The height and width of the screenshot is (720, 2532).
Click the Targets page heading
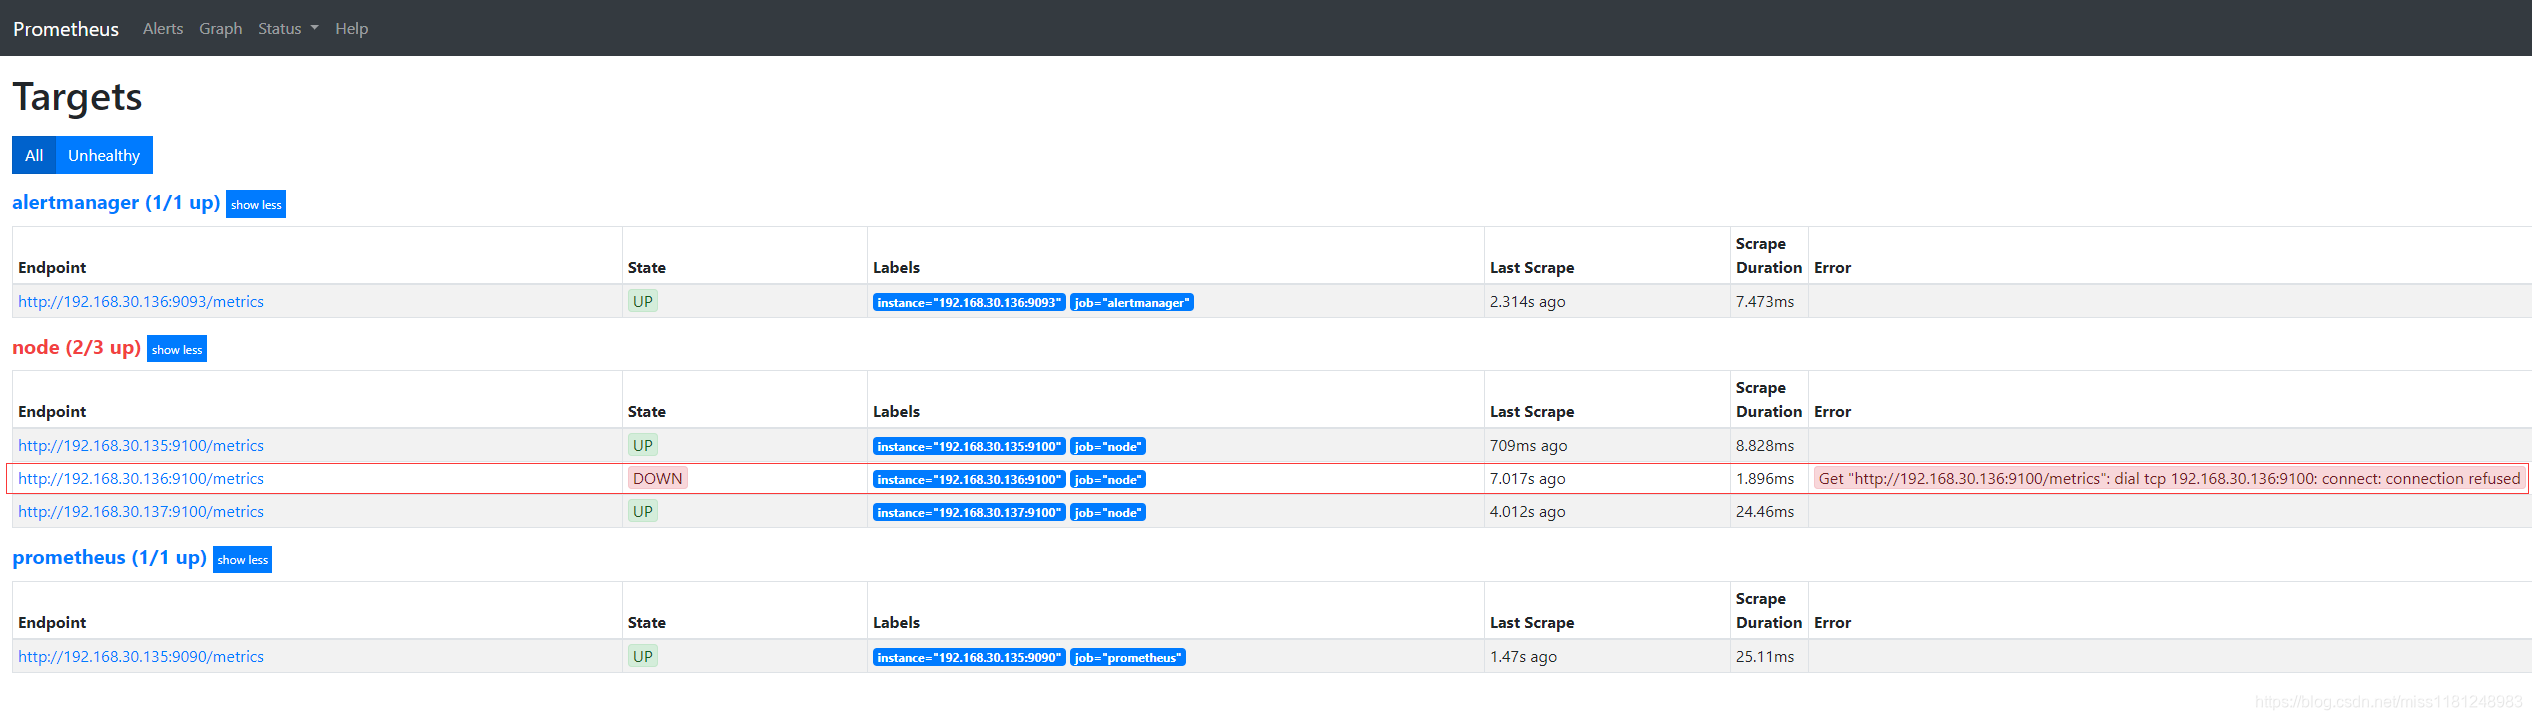tap(77, 97)
